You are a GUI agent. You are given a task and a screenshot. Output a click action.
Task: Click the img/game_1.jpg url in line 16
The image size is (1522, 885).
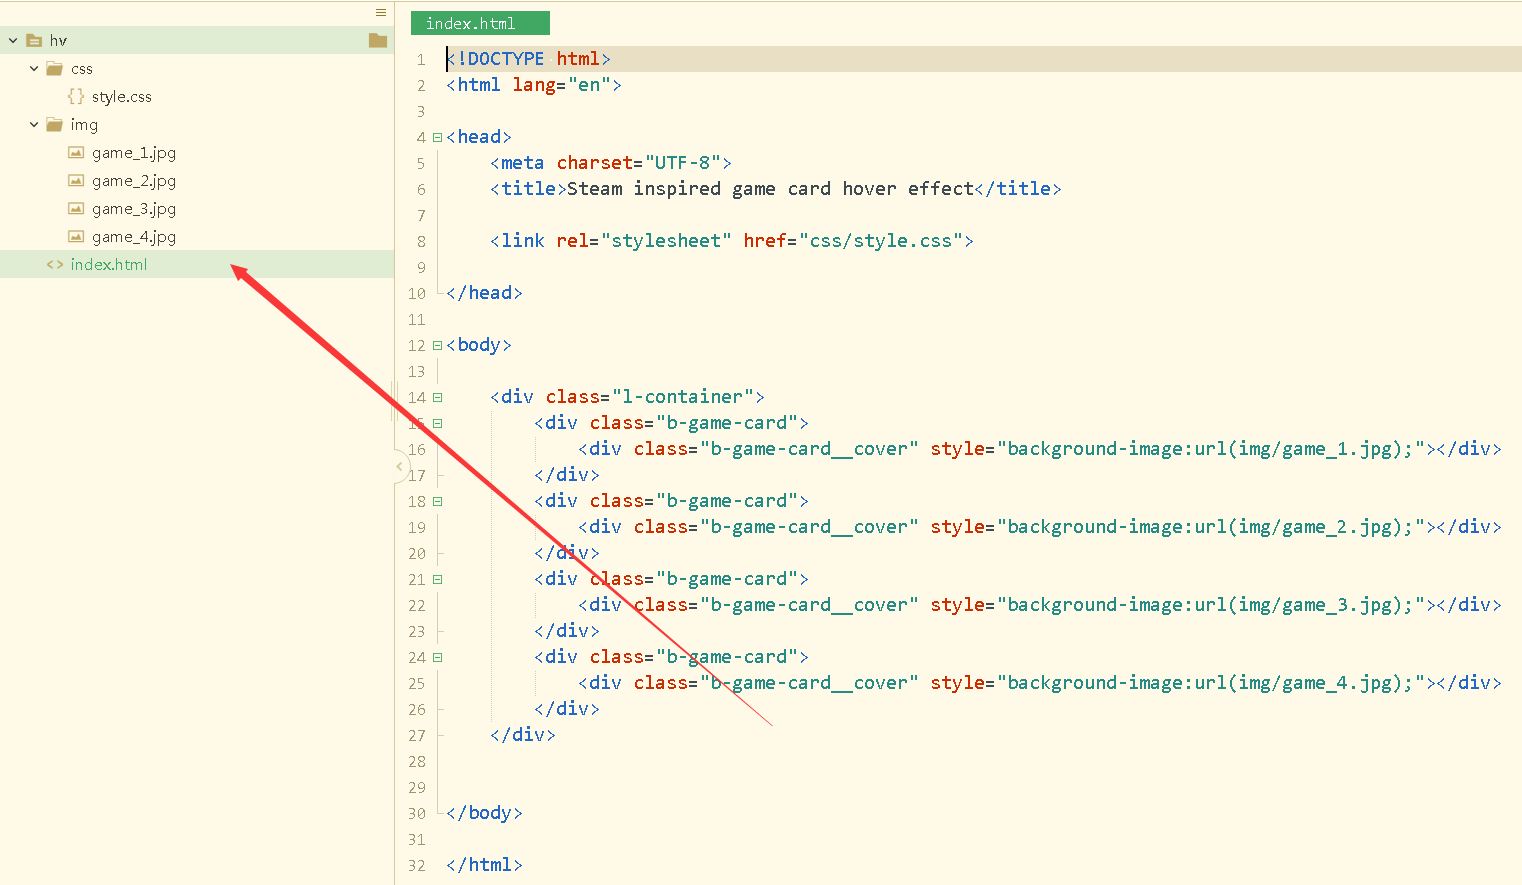click(x=1315, y=449)
